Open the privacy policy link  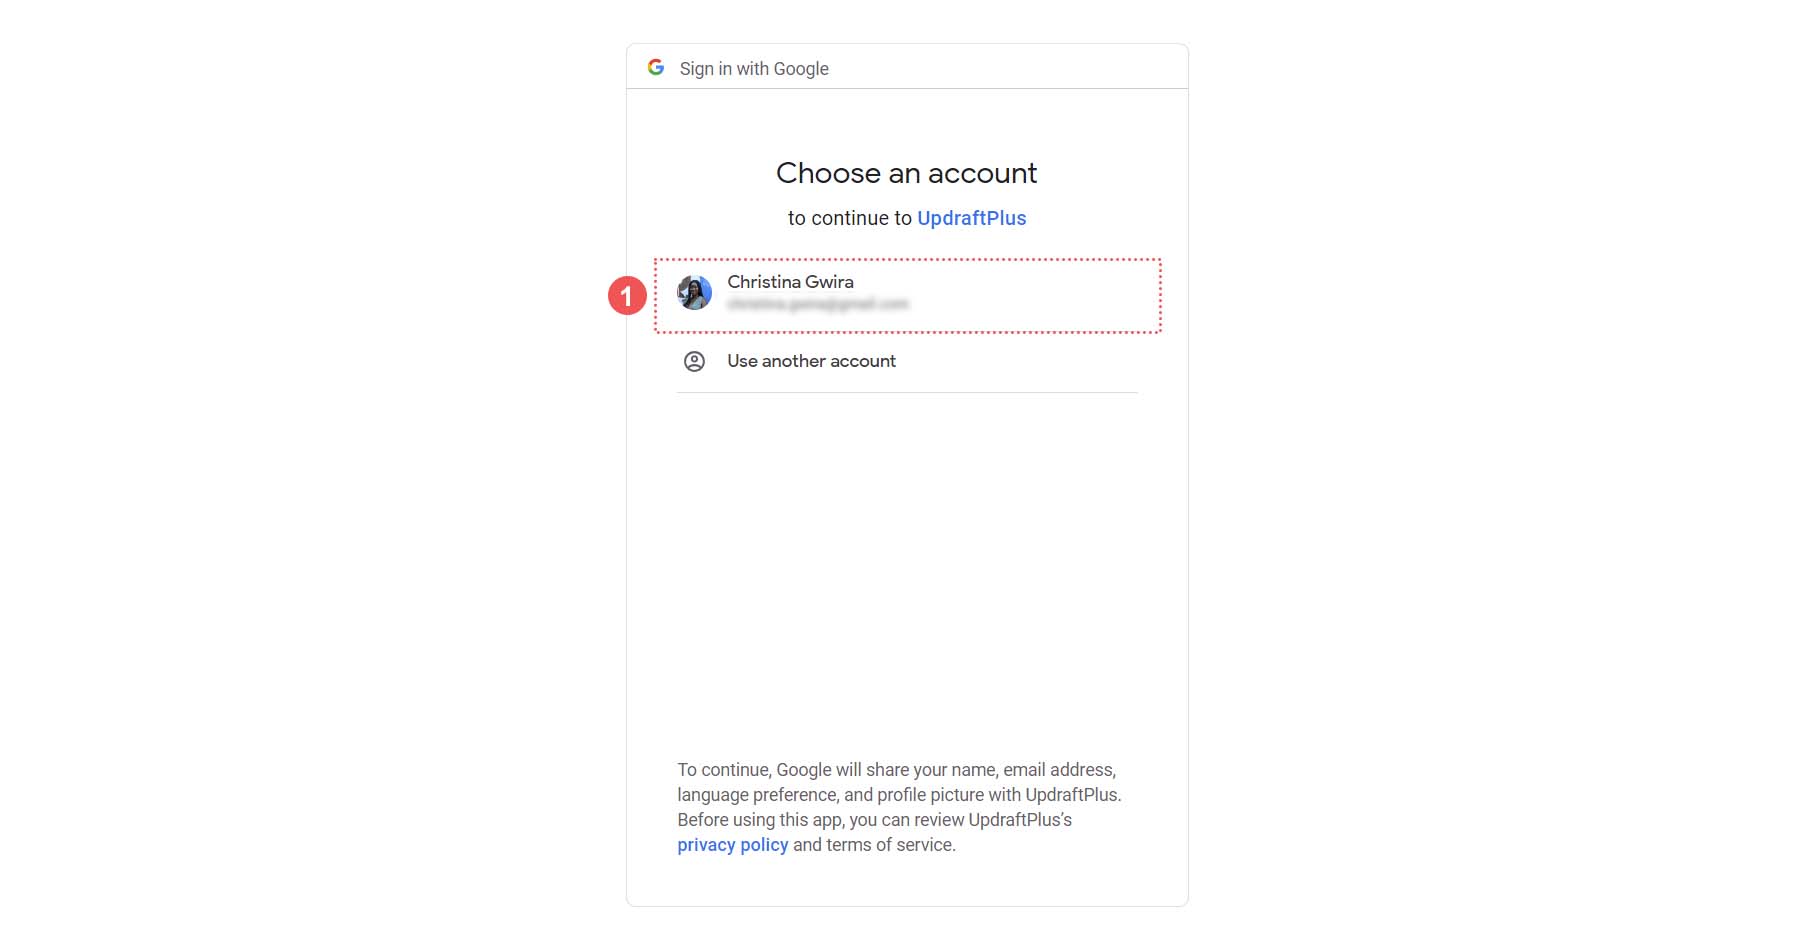coord(733,844)
